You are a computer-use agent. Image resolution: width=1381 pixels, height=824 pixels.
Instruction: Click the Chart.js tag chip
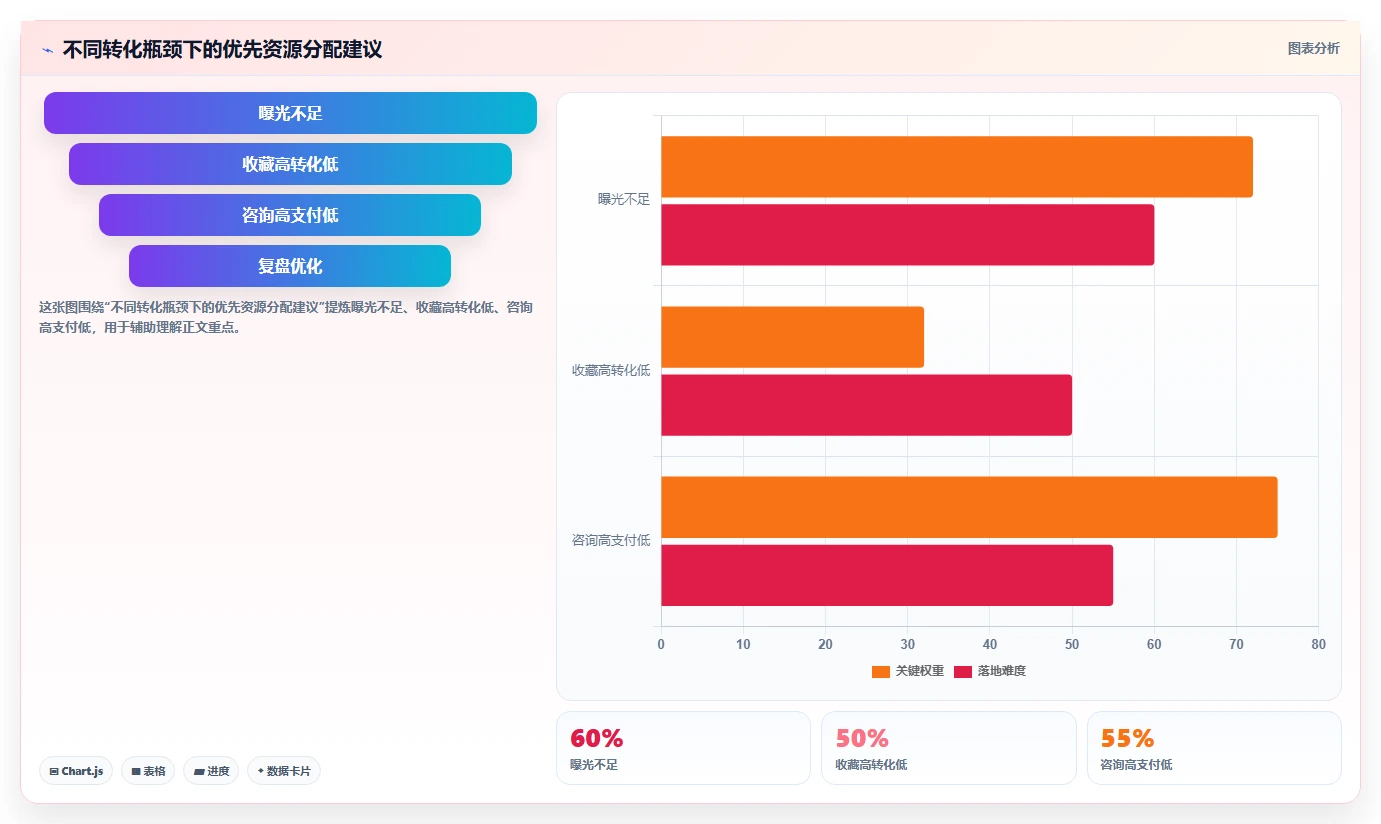(x=76, y=771)
